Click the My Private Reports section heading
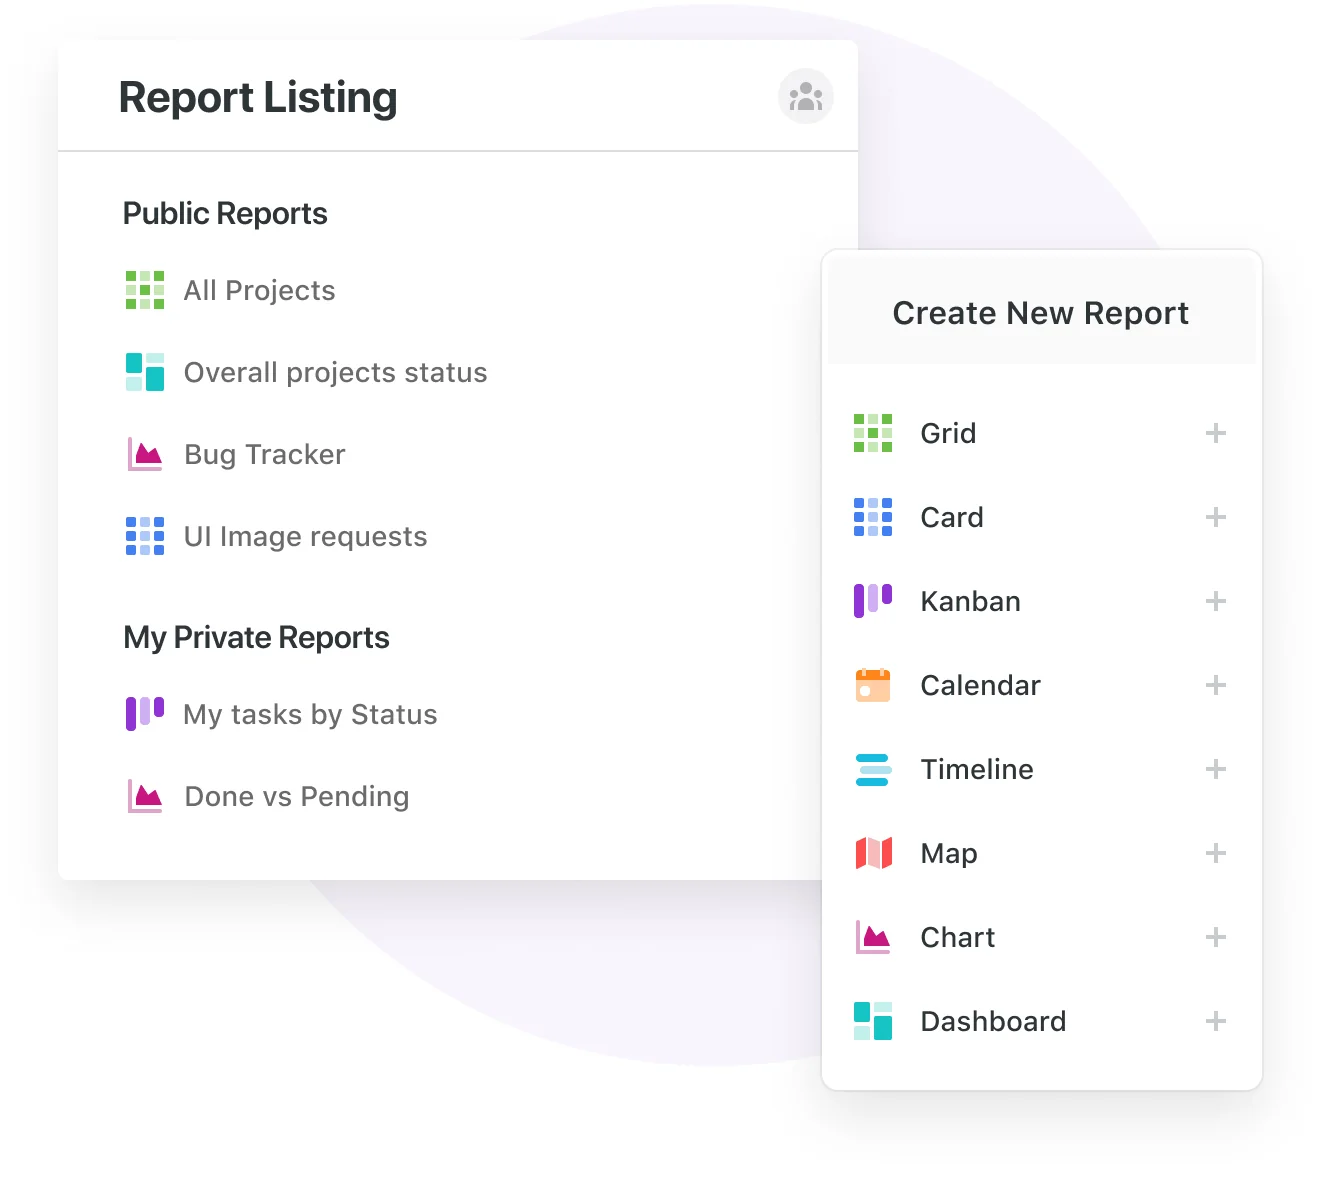 (x=256, y=637)
